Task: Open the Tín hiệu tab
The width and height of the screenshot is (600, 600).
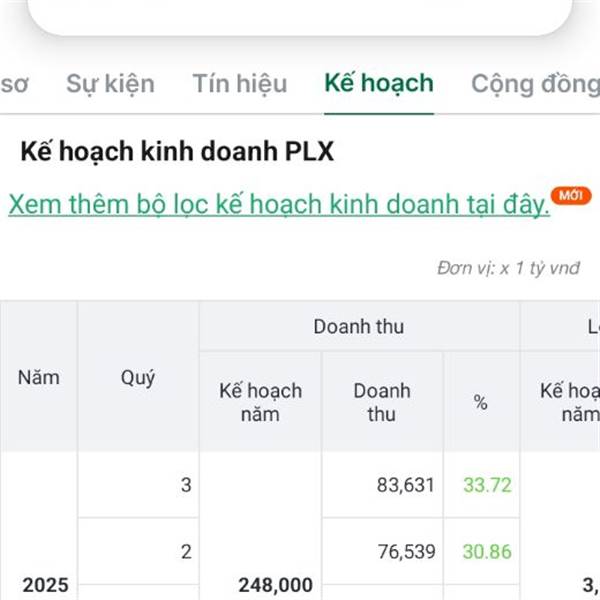Action: pyautogui.click(x=239, y=83)
